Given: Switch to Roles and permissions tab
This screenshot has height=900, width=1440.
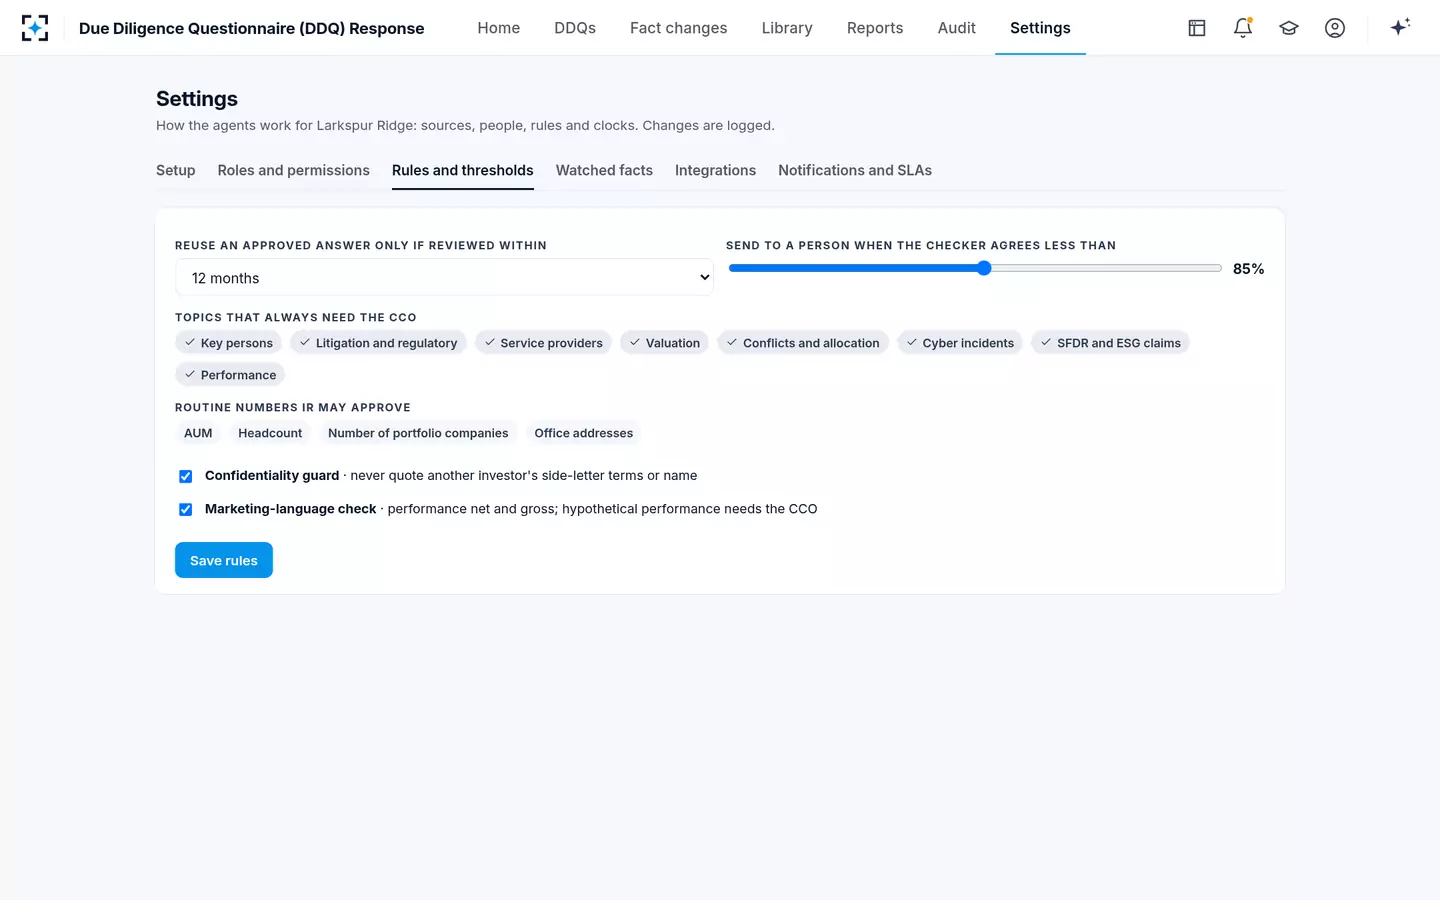Looking at the screenshot, I should click(294, 170).
